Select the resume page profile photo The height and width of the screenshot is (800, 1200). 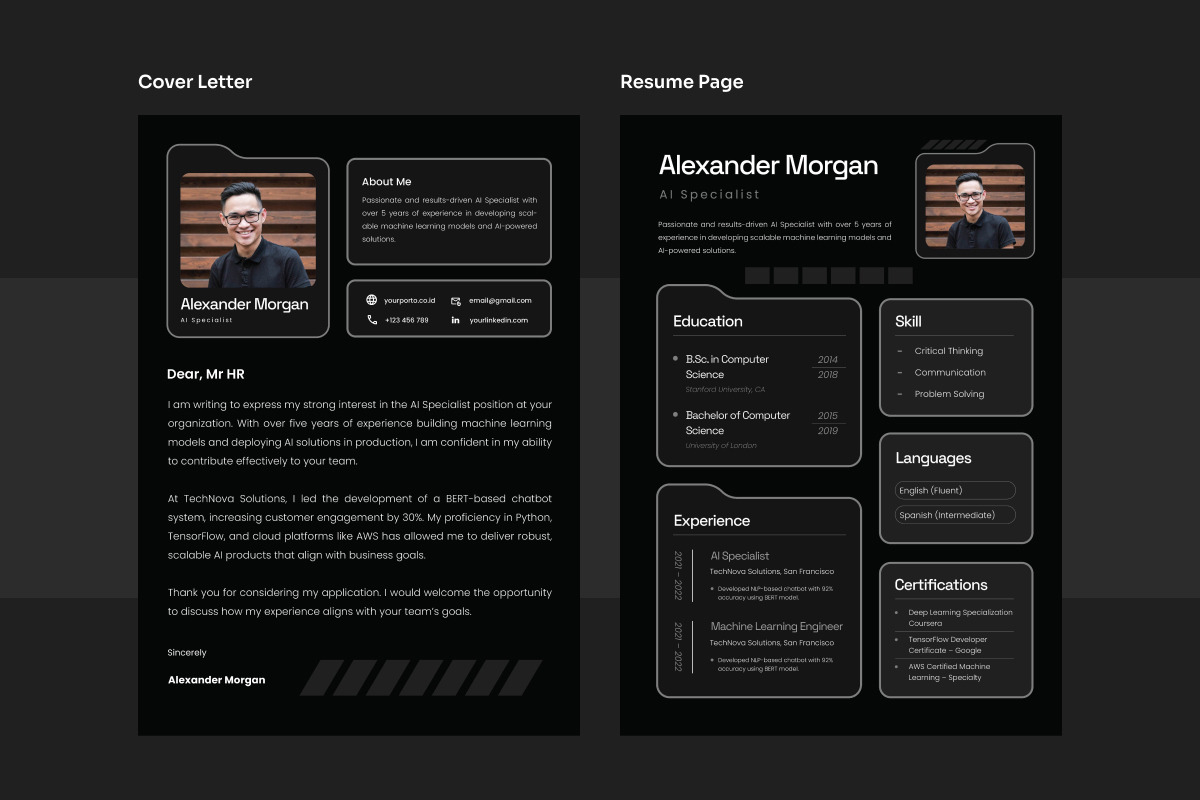[x=975, y=206]
